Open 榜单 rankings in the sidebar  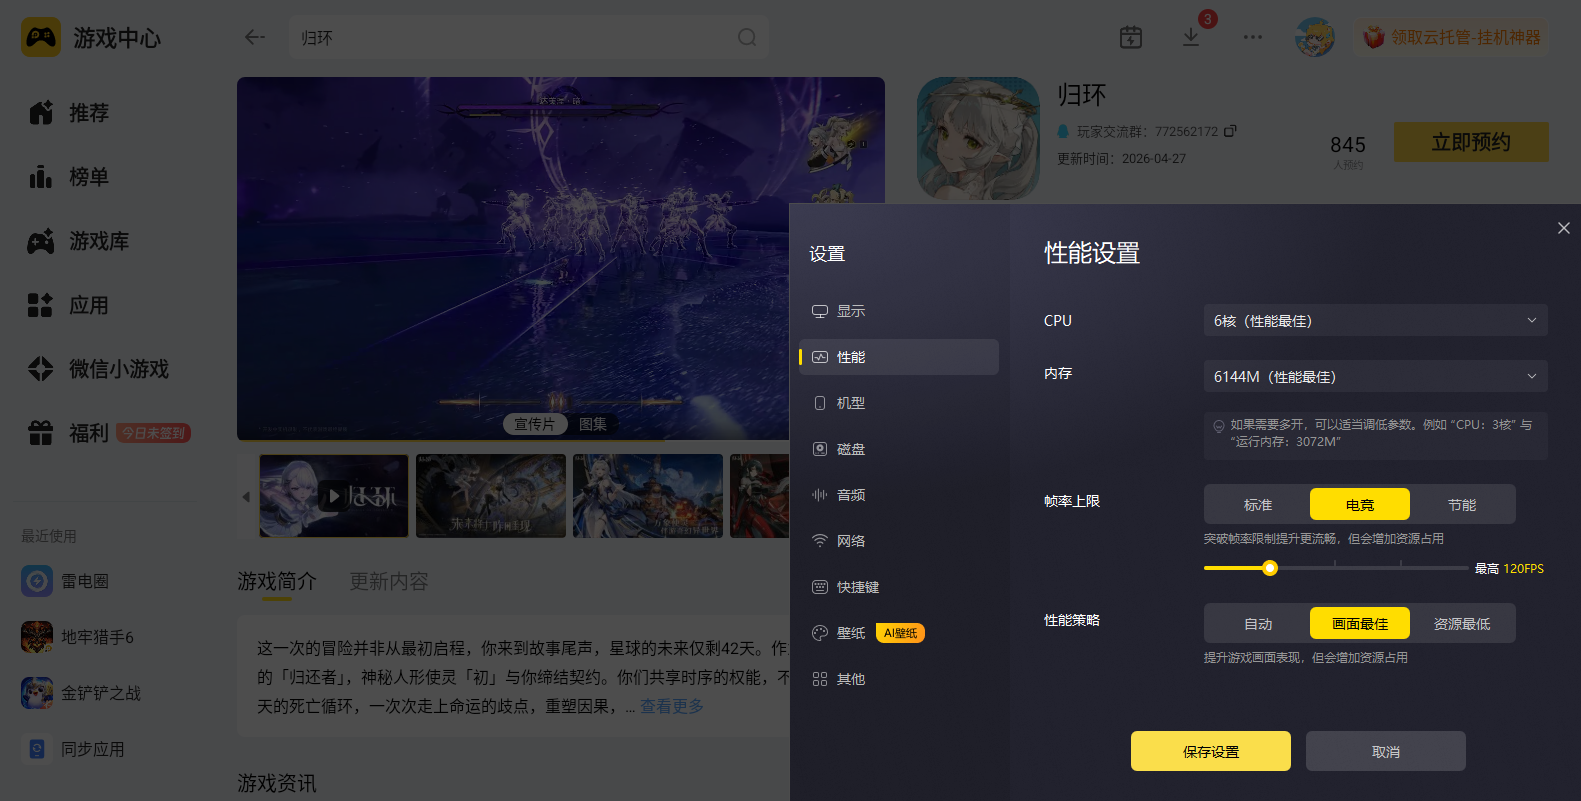(x=68, y=177)
